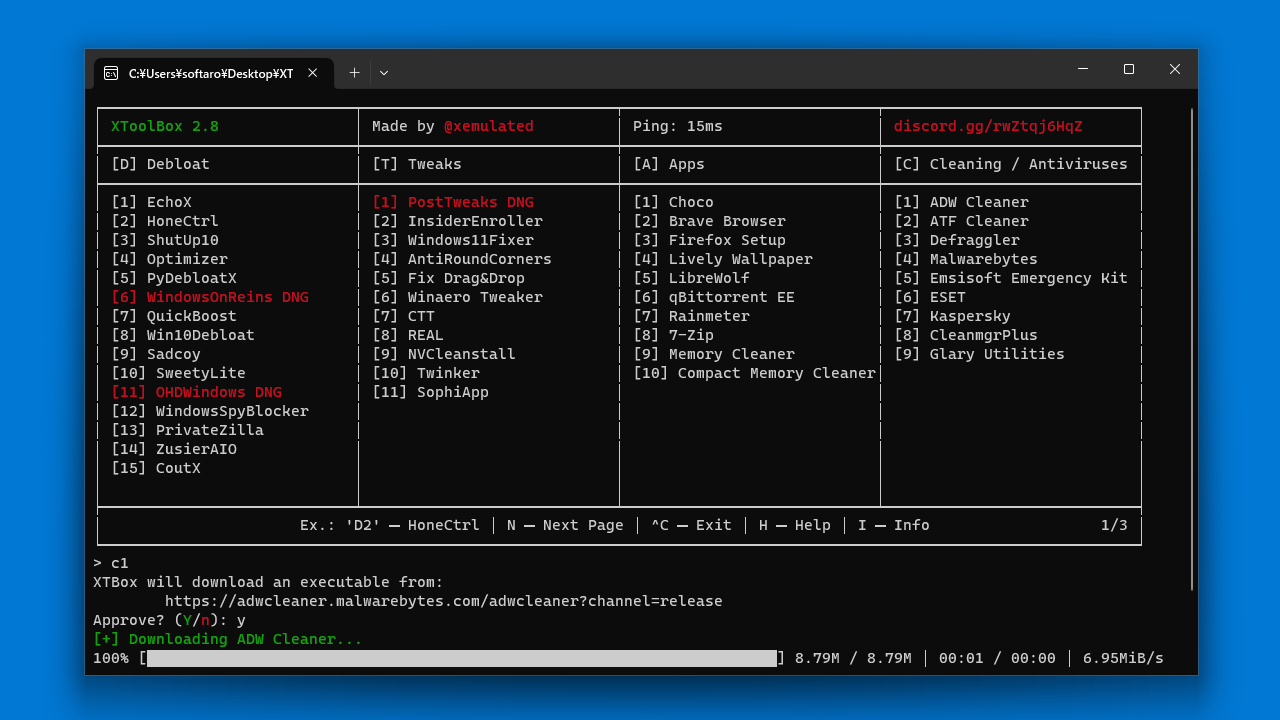The image size is (1280, 720).
Task: Click the [1] Choco entry
Action: click(674, 202)
